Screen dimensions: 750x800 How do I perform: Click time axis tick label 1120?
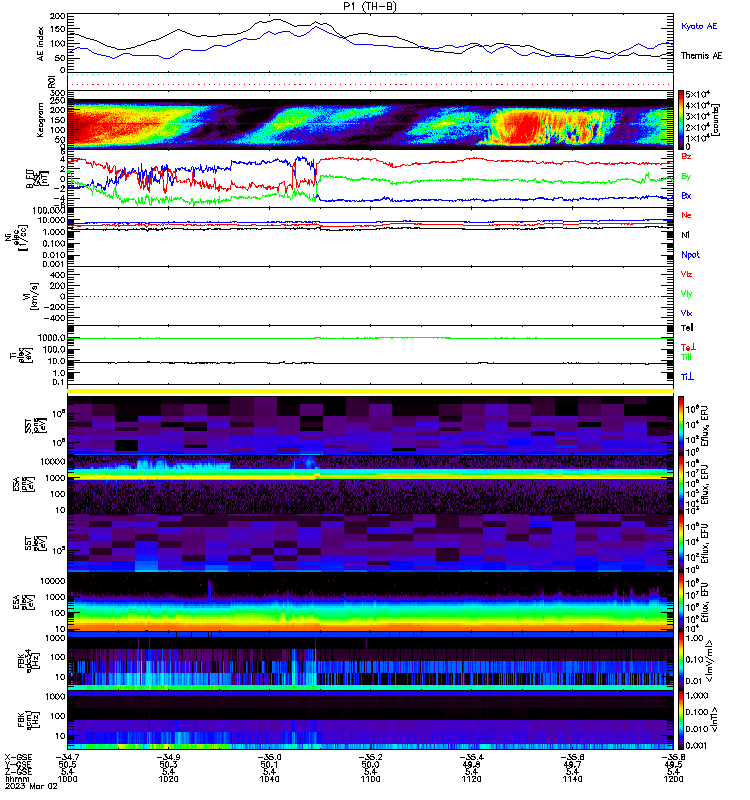click(x=471, y=779)
